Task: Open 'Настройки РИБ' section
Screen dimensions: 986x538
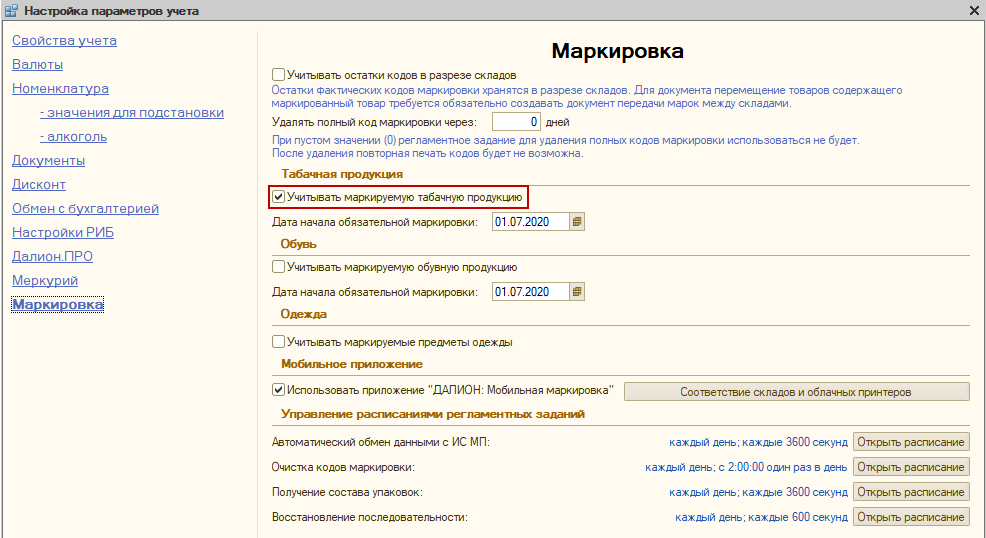Action: [x=63, y=233]
